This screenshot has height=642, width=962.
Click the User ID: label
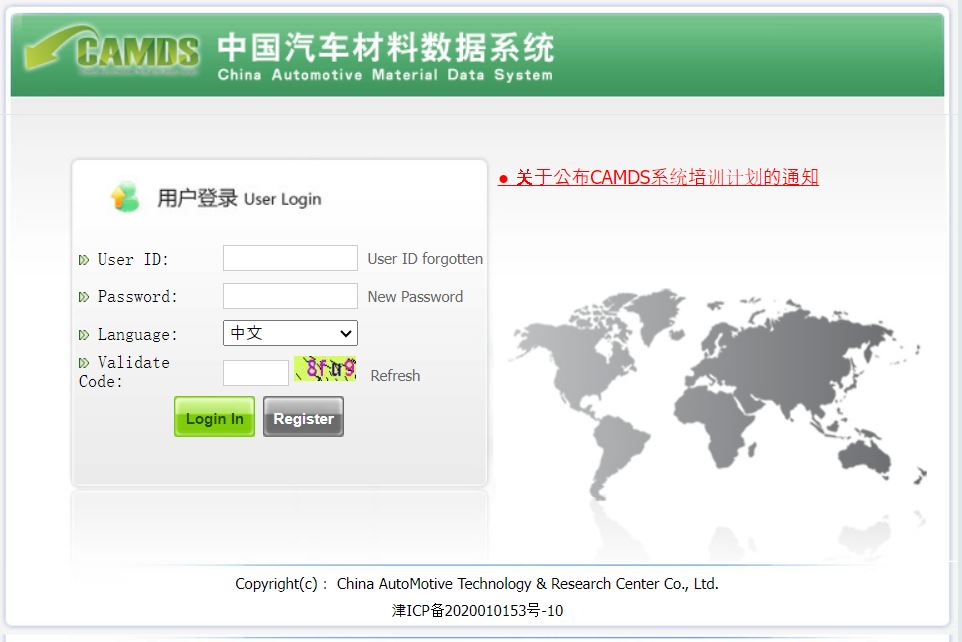pyautogui.click(x=133, y=259)
